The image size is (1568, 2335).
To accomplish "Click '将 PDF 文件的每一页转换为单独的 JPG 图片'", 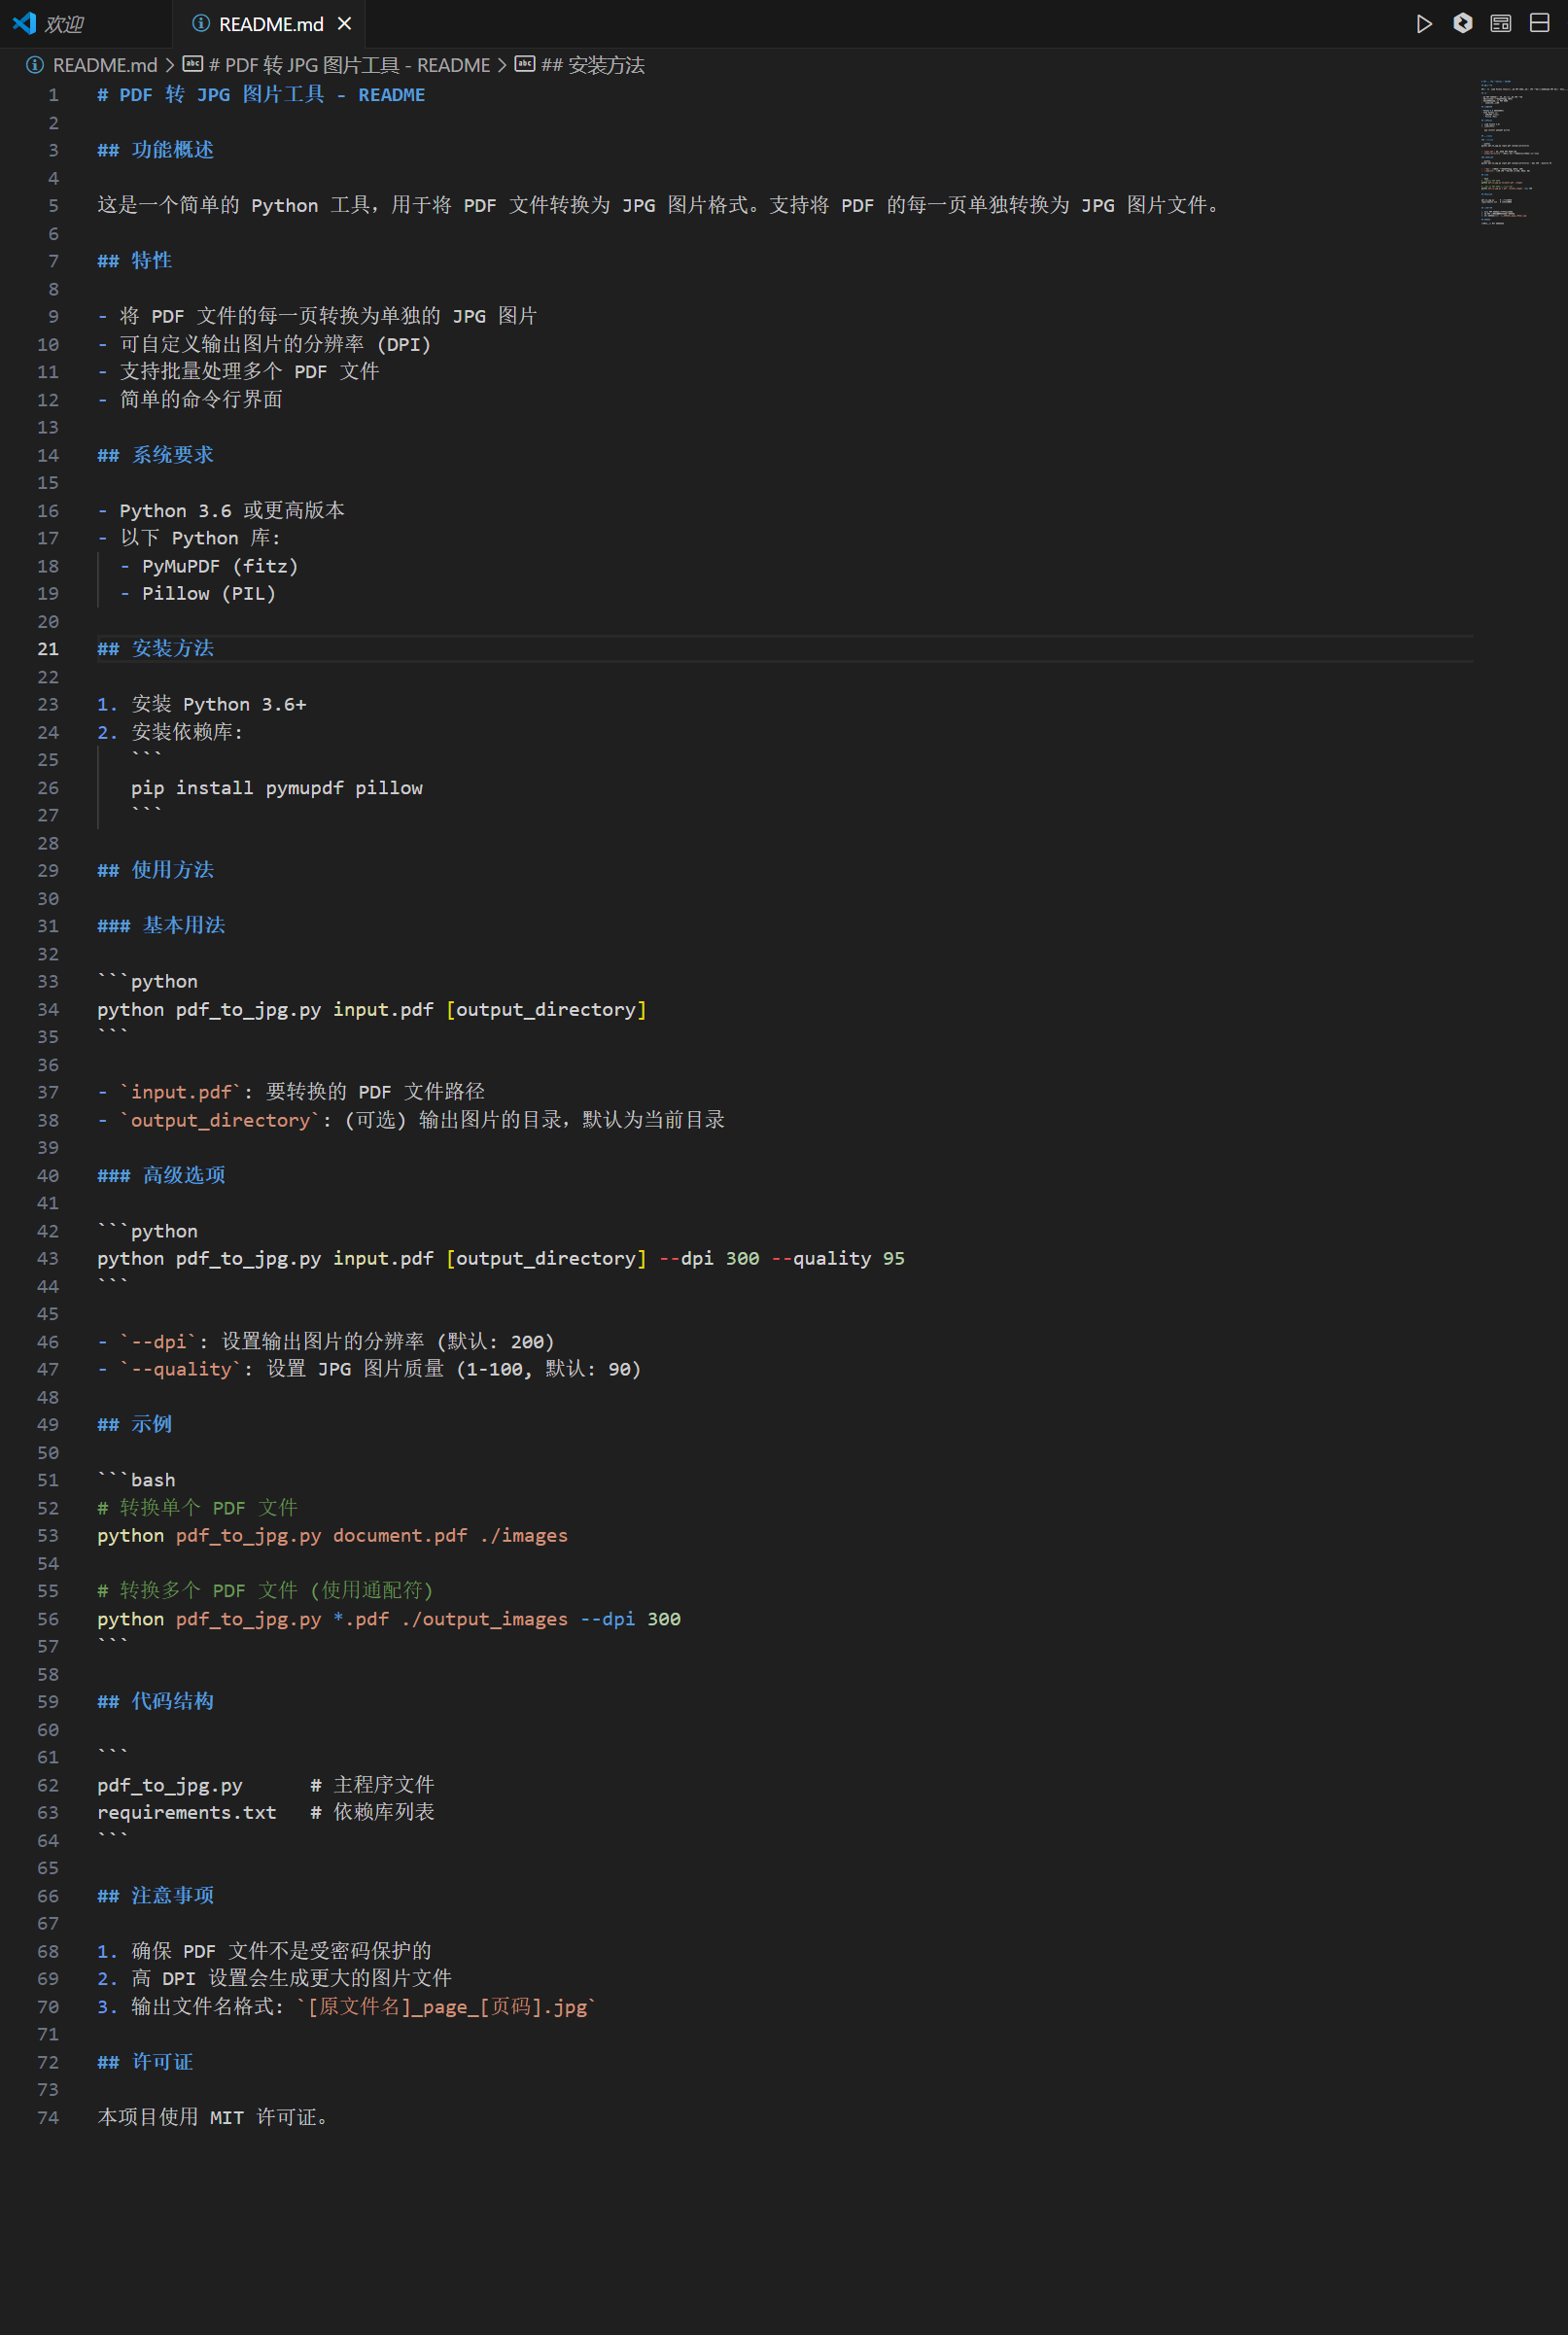I will coord(328,316).
